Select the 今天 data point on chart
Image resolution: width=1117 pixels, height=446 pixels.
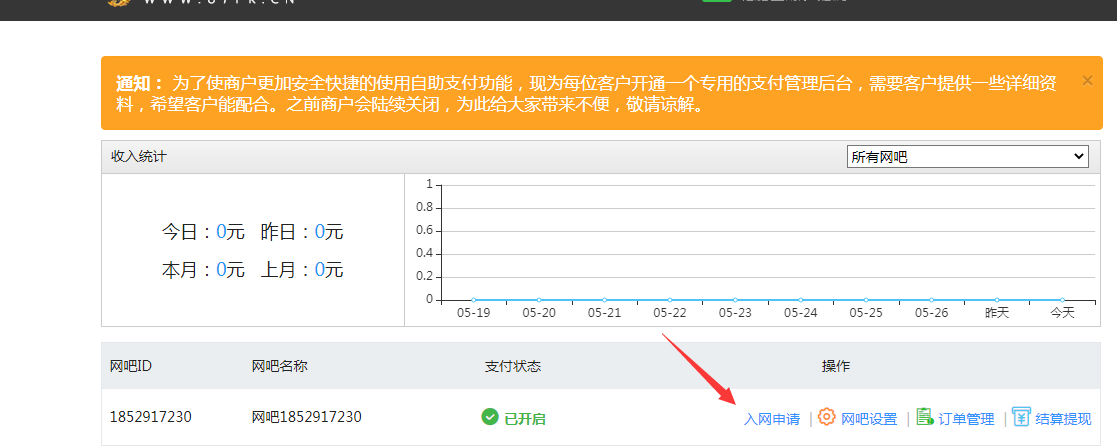pos(1062,299)
